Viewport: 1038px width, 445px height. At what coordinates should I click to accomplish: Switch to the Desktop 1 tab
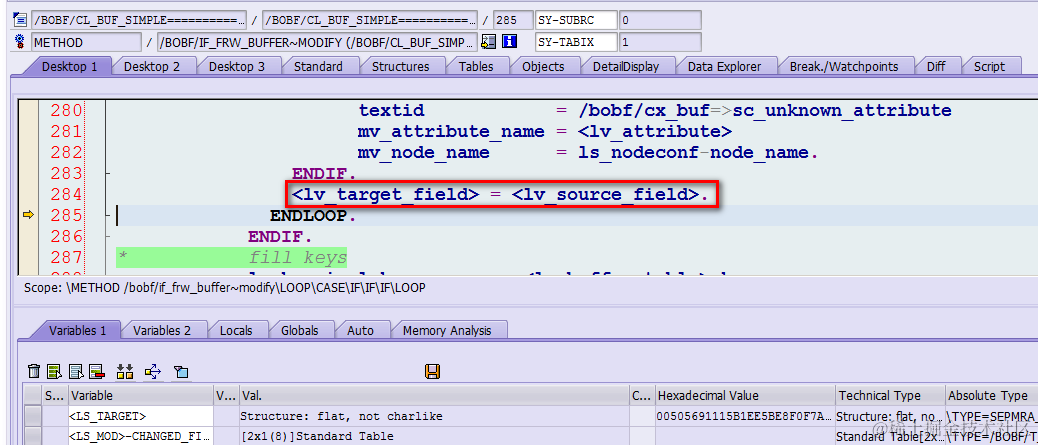[x=70, y=66]
